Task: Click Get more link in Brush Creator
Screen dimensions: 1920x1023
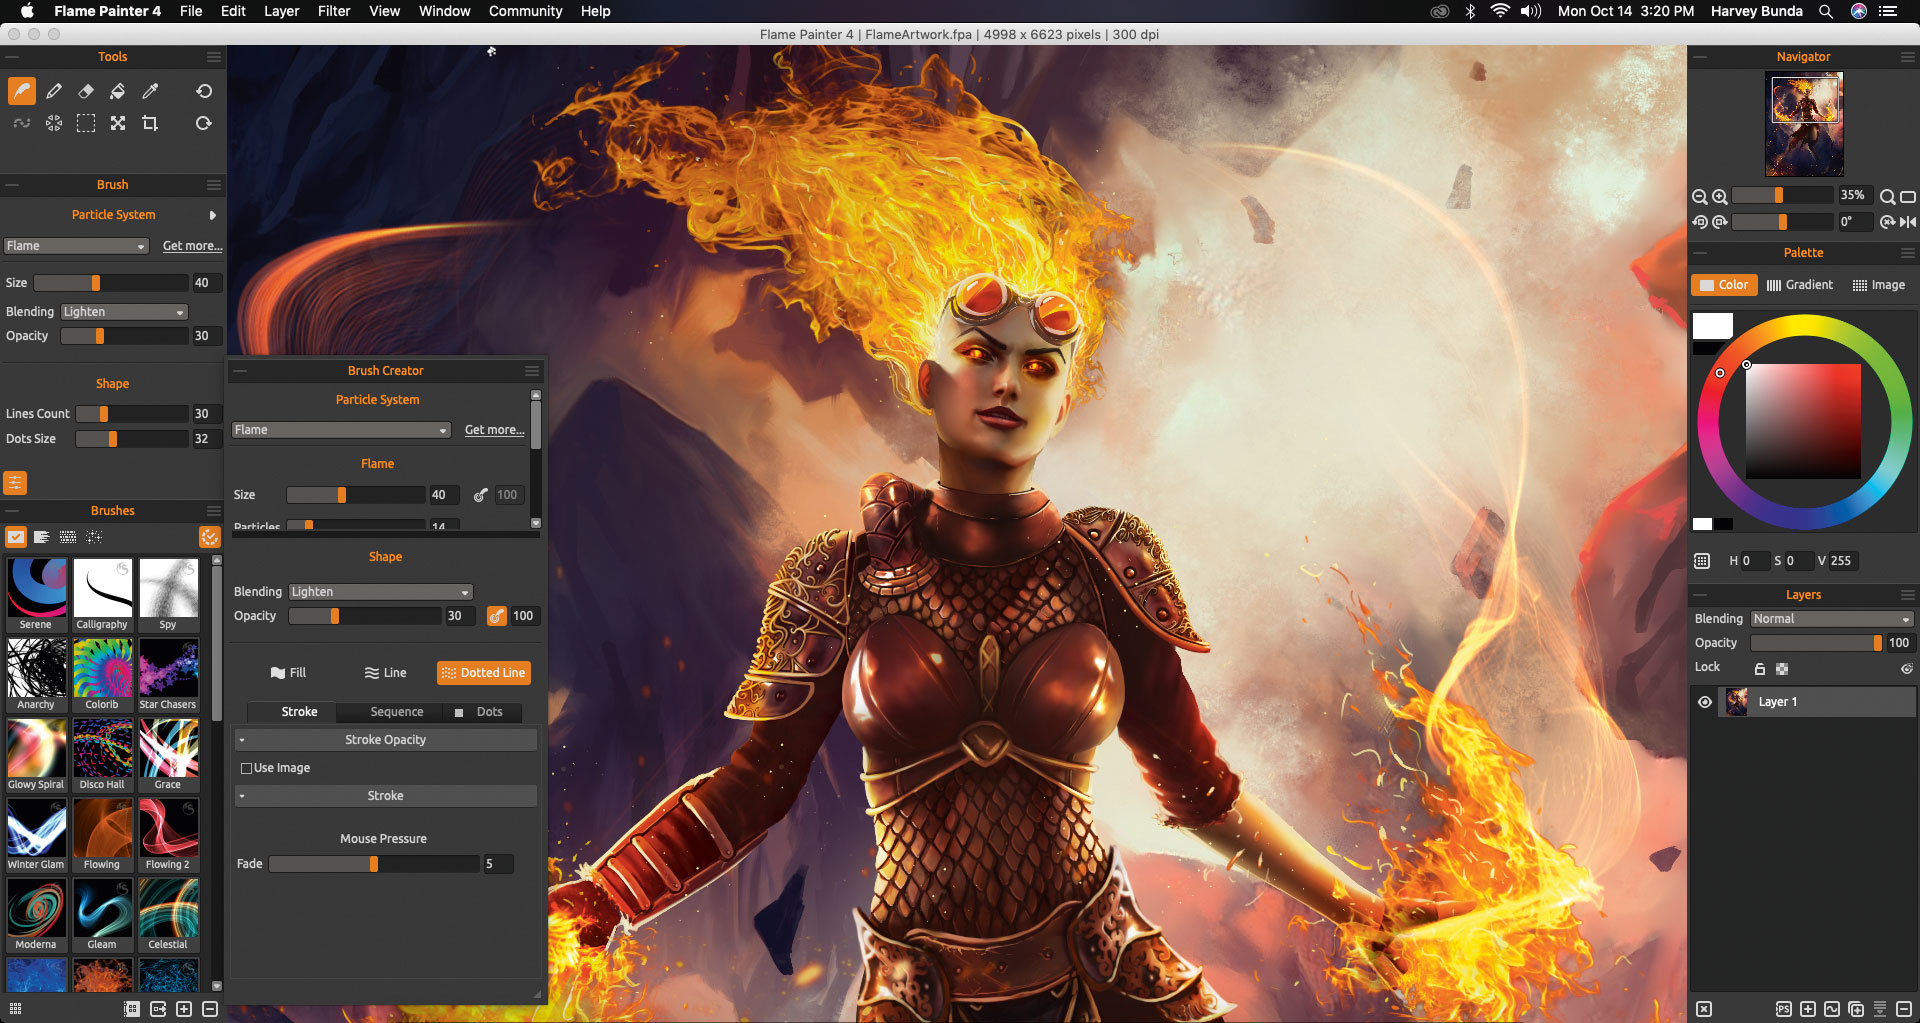Action: (x=494, y=430)
